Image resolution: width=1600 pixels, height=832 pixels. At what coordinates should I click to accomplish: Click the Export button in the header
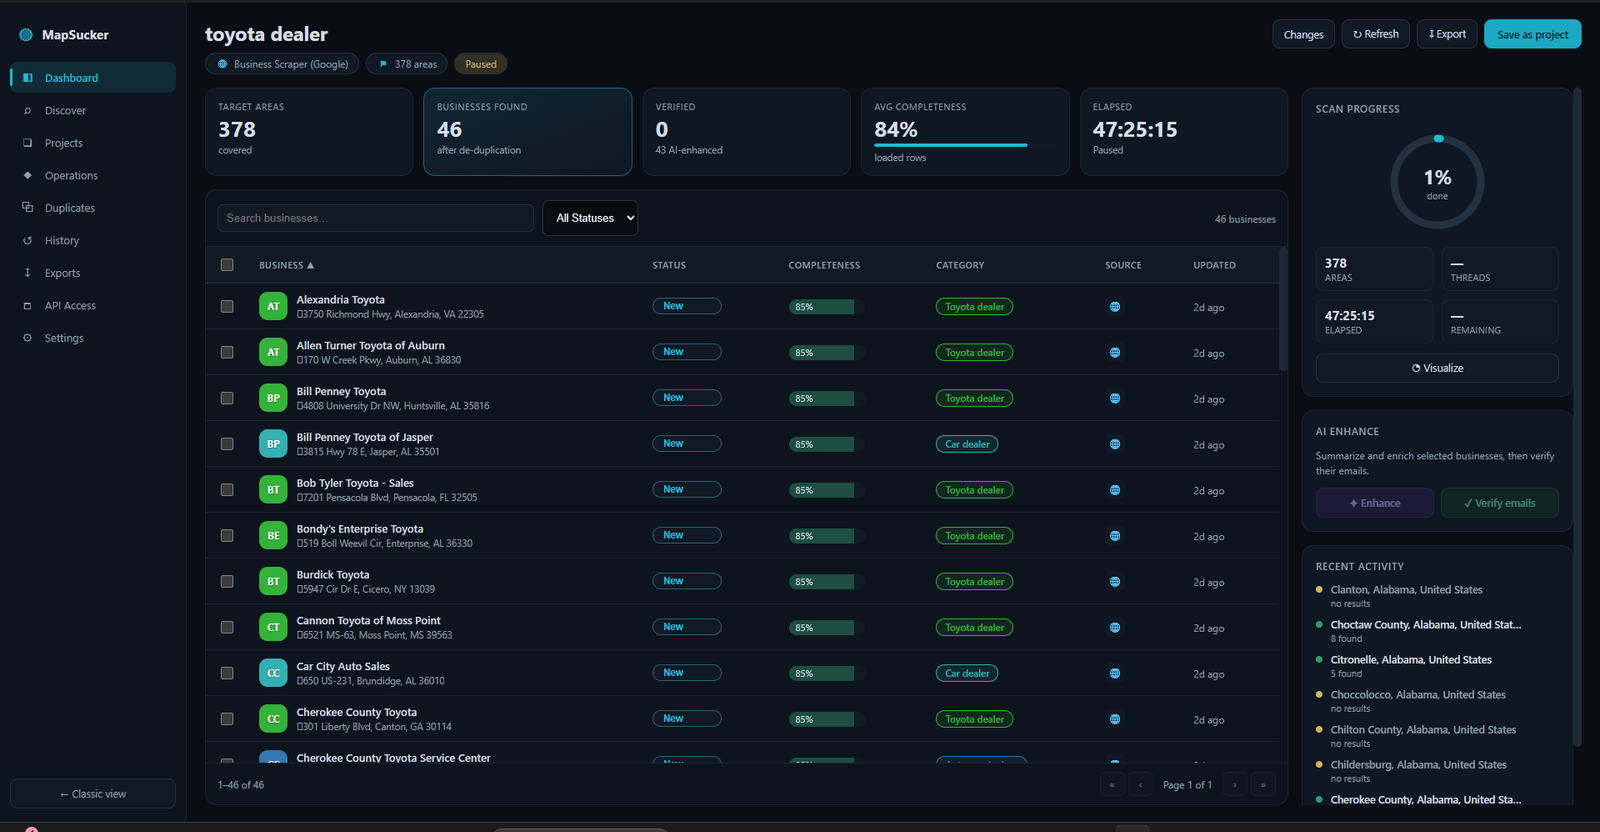1447,34
